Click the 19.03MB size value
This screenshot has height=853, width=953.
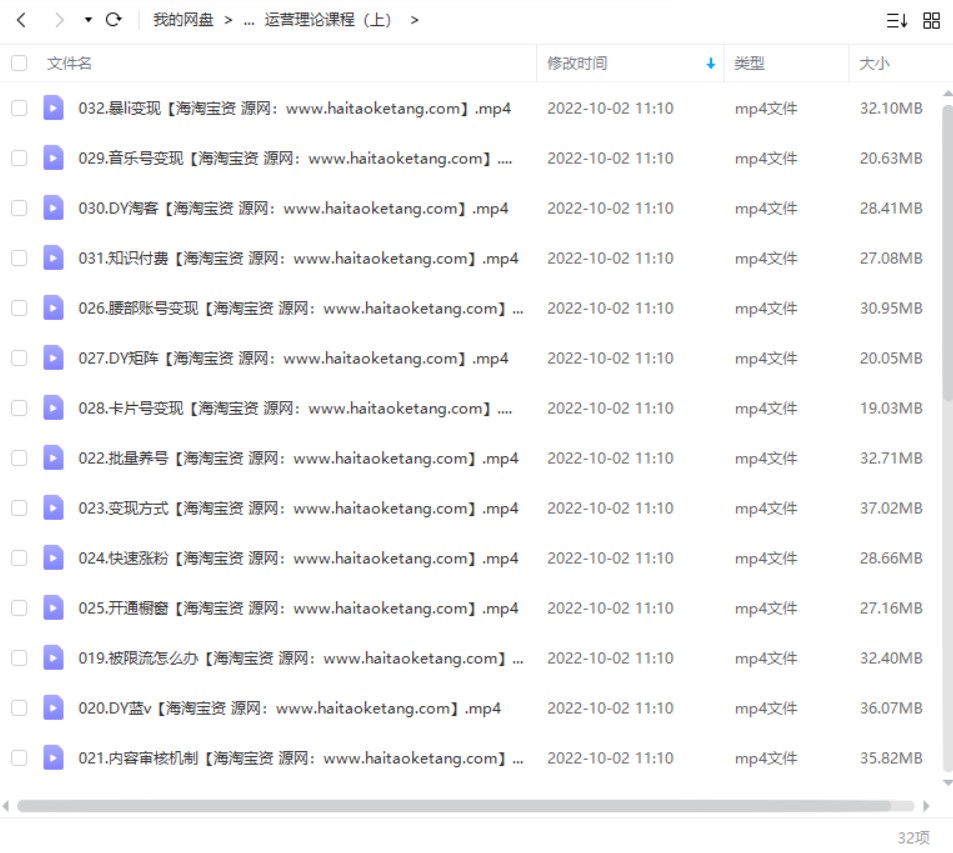pyautogui.click(x=891, y=408)
